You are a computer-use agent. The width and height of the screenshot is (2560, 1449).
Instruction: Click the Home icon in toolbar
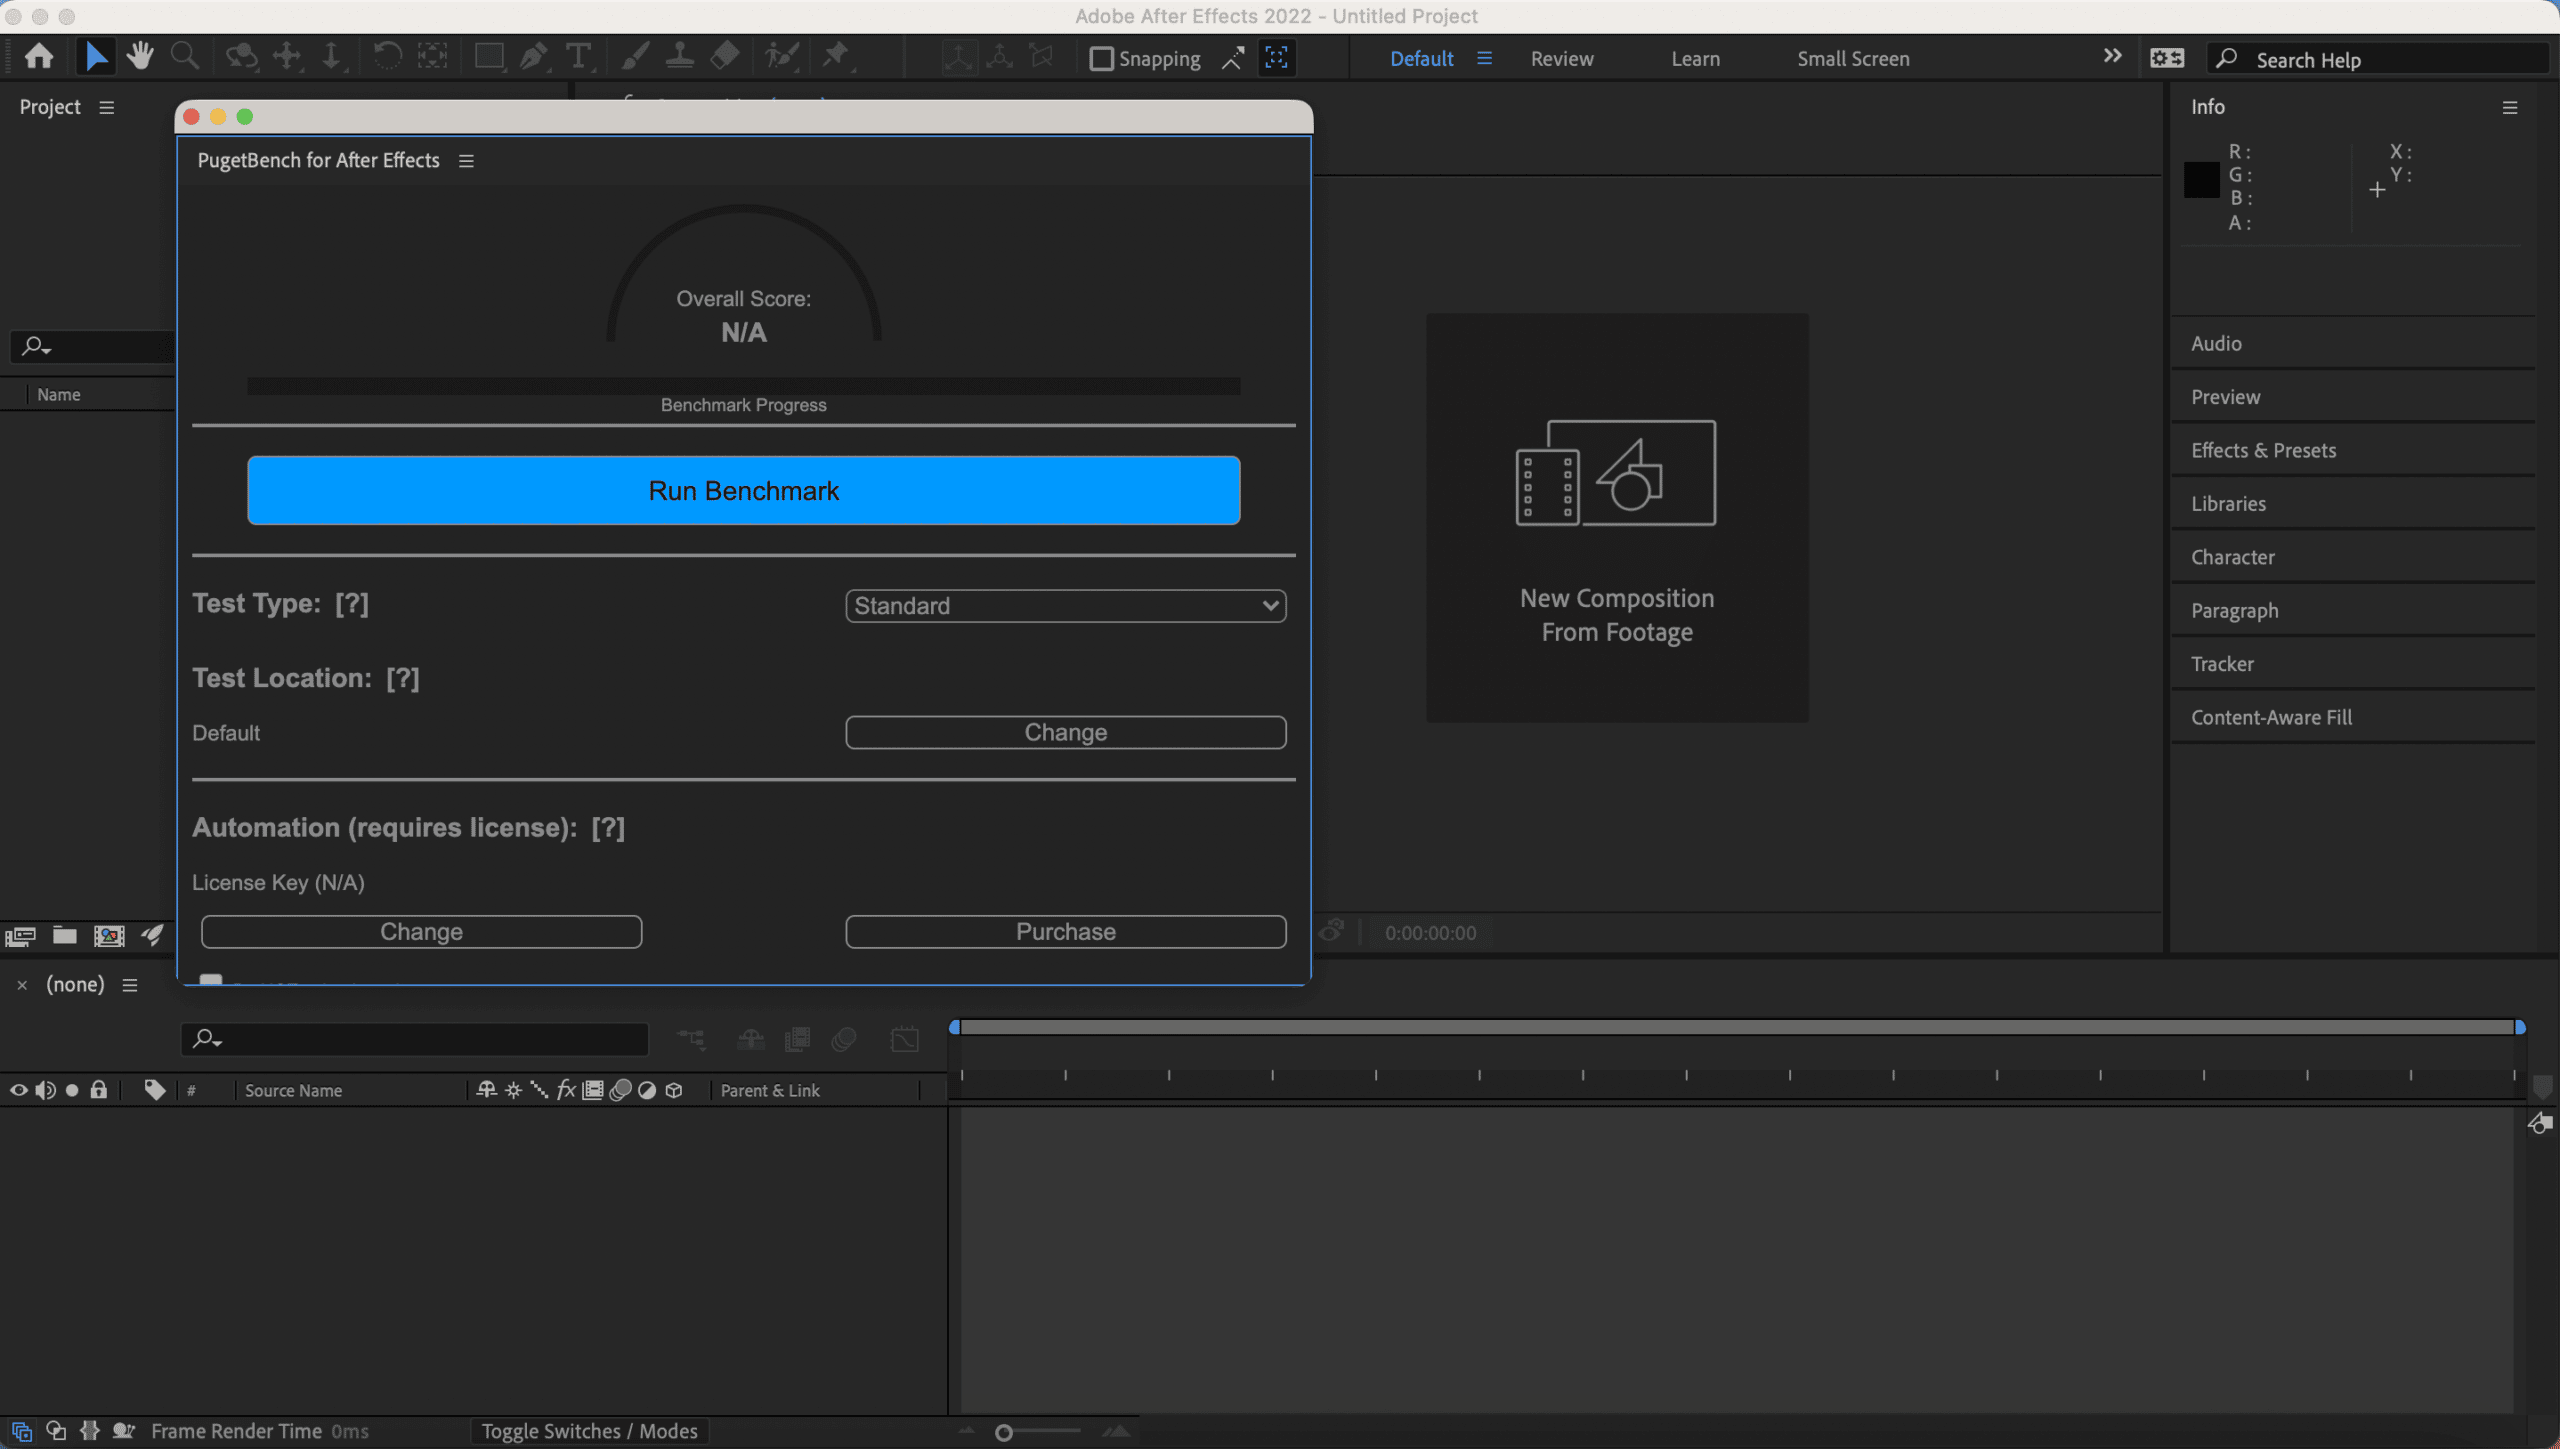[x=39, y=56]
